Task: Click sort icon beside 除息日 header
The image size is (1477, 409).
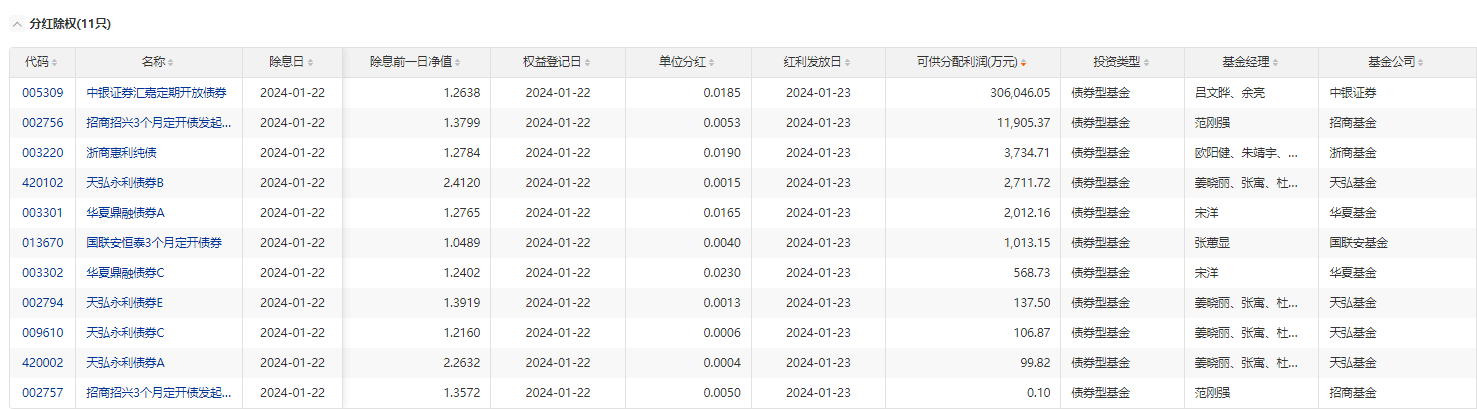Action: point(310,62)
